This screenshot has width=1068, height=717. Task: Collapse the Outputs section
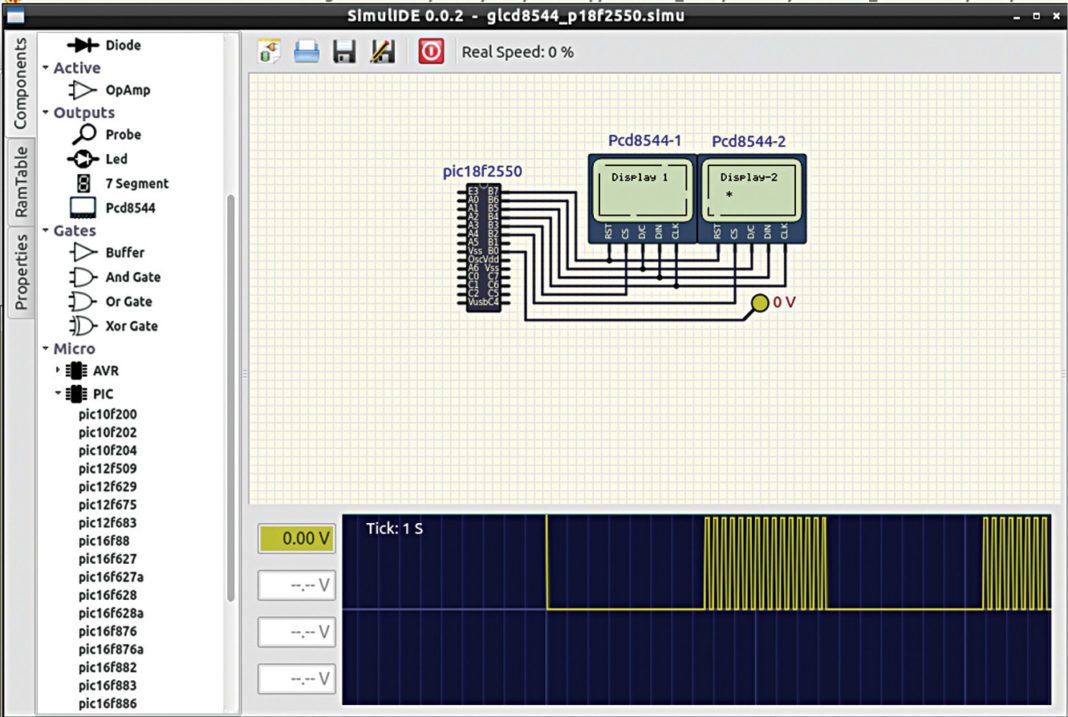(x=44, y=112)
